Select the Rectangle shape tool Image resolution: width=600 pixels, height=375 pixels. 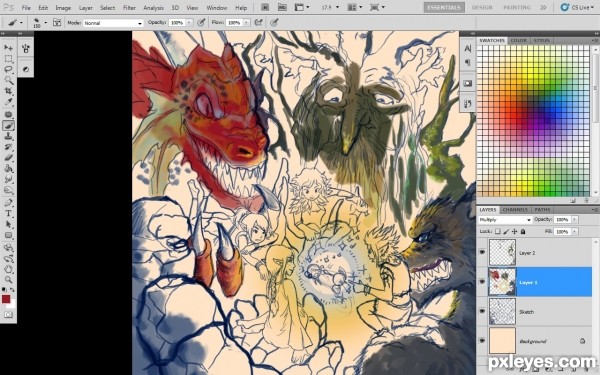[x=8, y=235]
